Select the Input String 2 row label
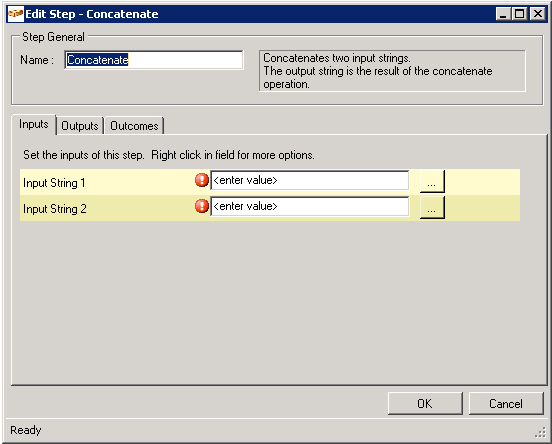552x444 pixels. pos(55,209)
